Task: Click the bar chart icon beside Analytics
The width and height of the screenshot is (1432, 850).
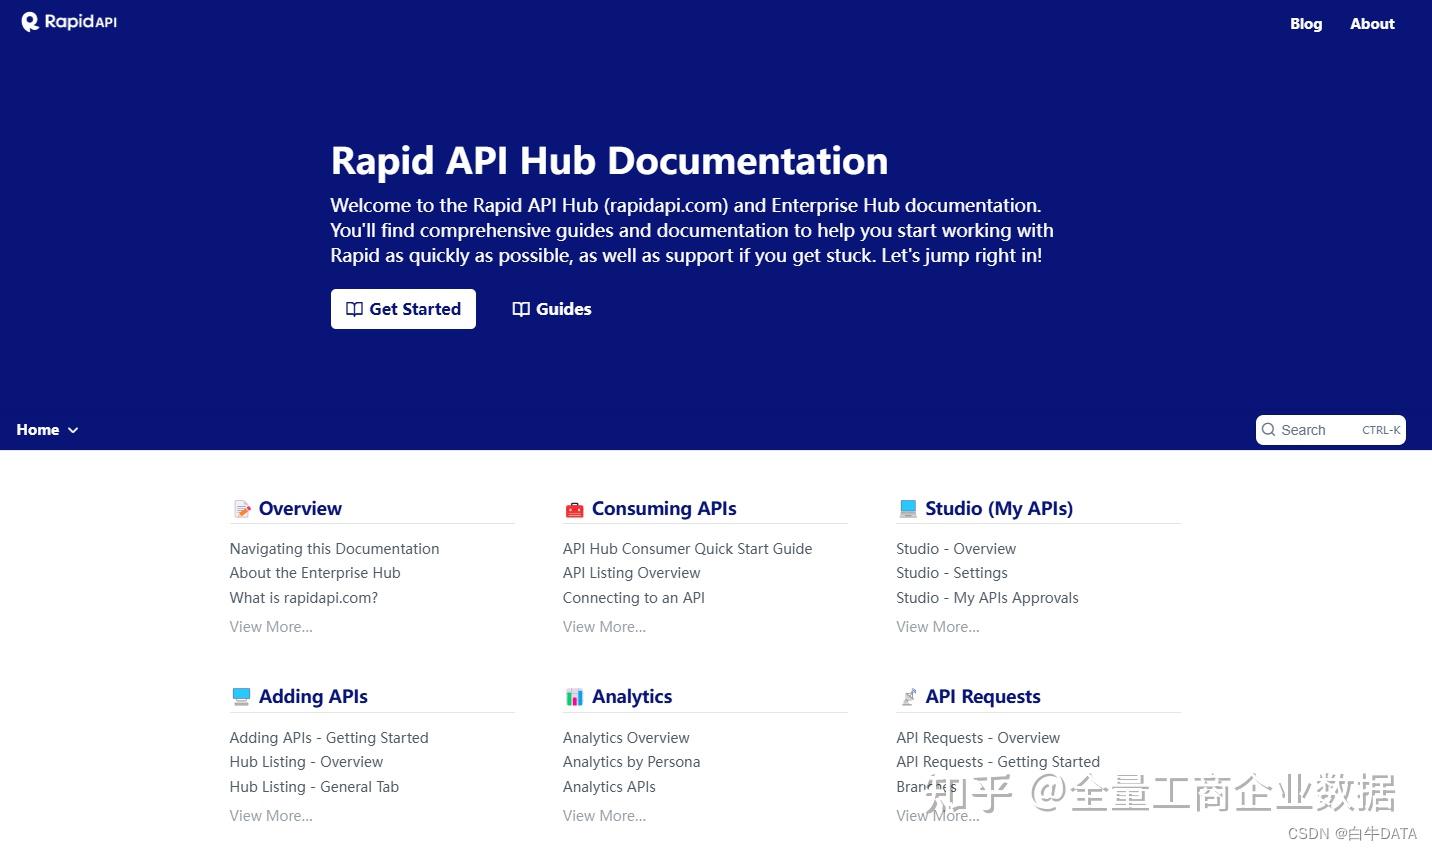Action: [x=574, y=697]
